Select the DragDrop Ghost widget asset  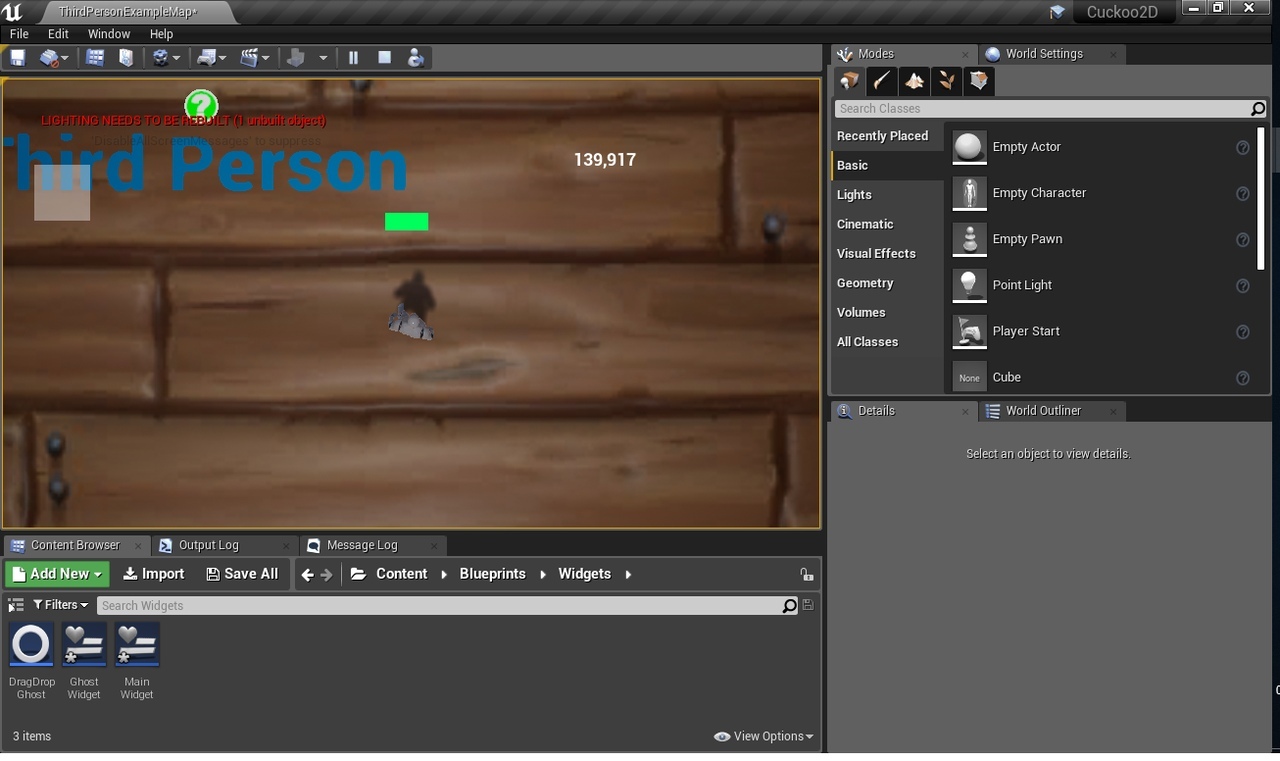pyautogui.click(x=31, y=661)
